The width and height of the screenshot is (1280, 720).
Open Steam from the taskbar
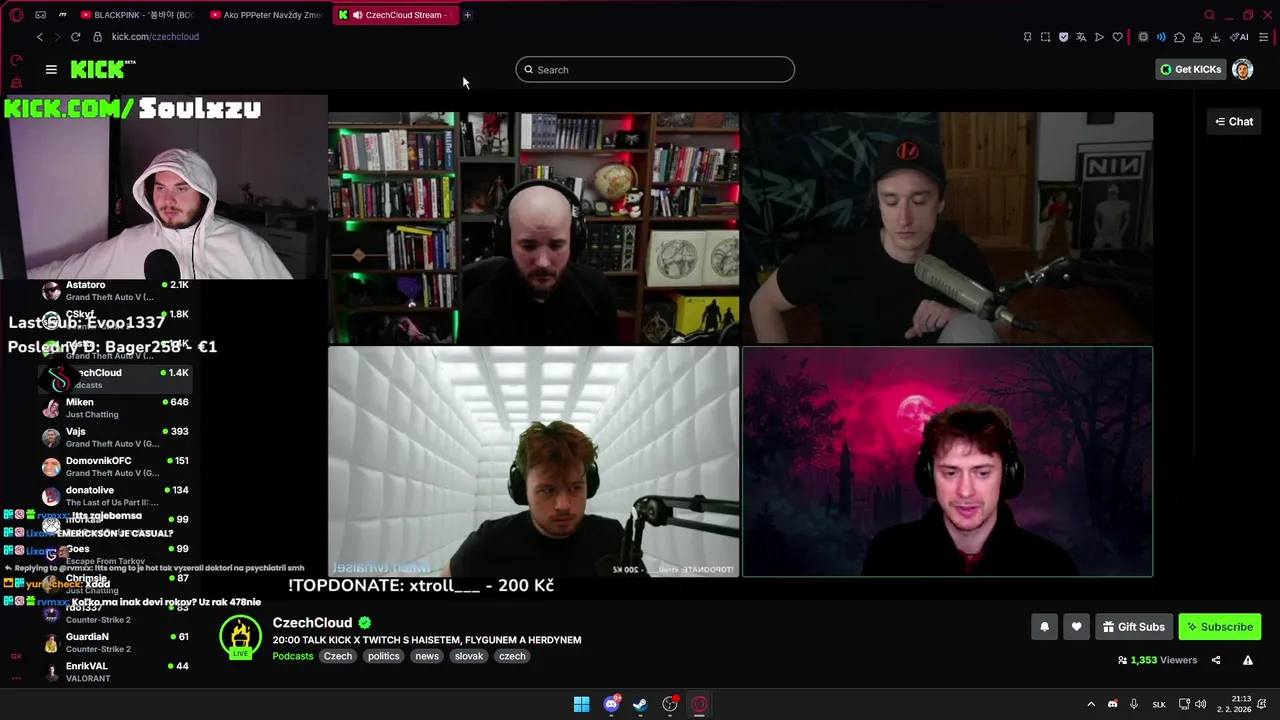point(640,704)
